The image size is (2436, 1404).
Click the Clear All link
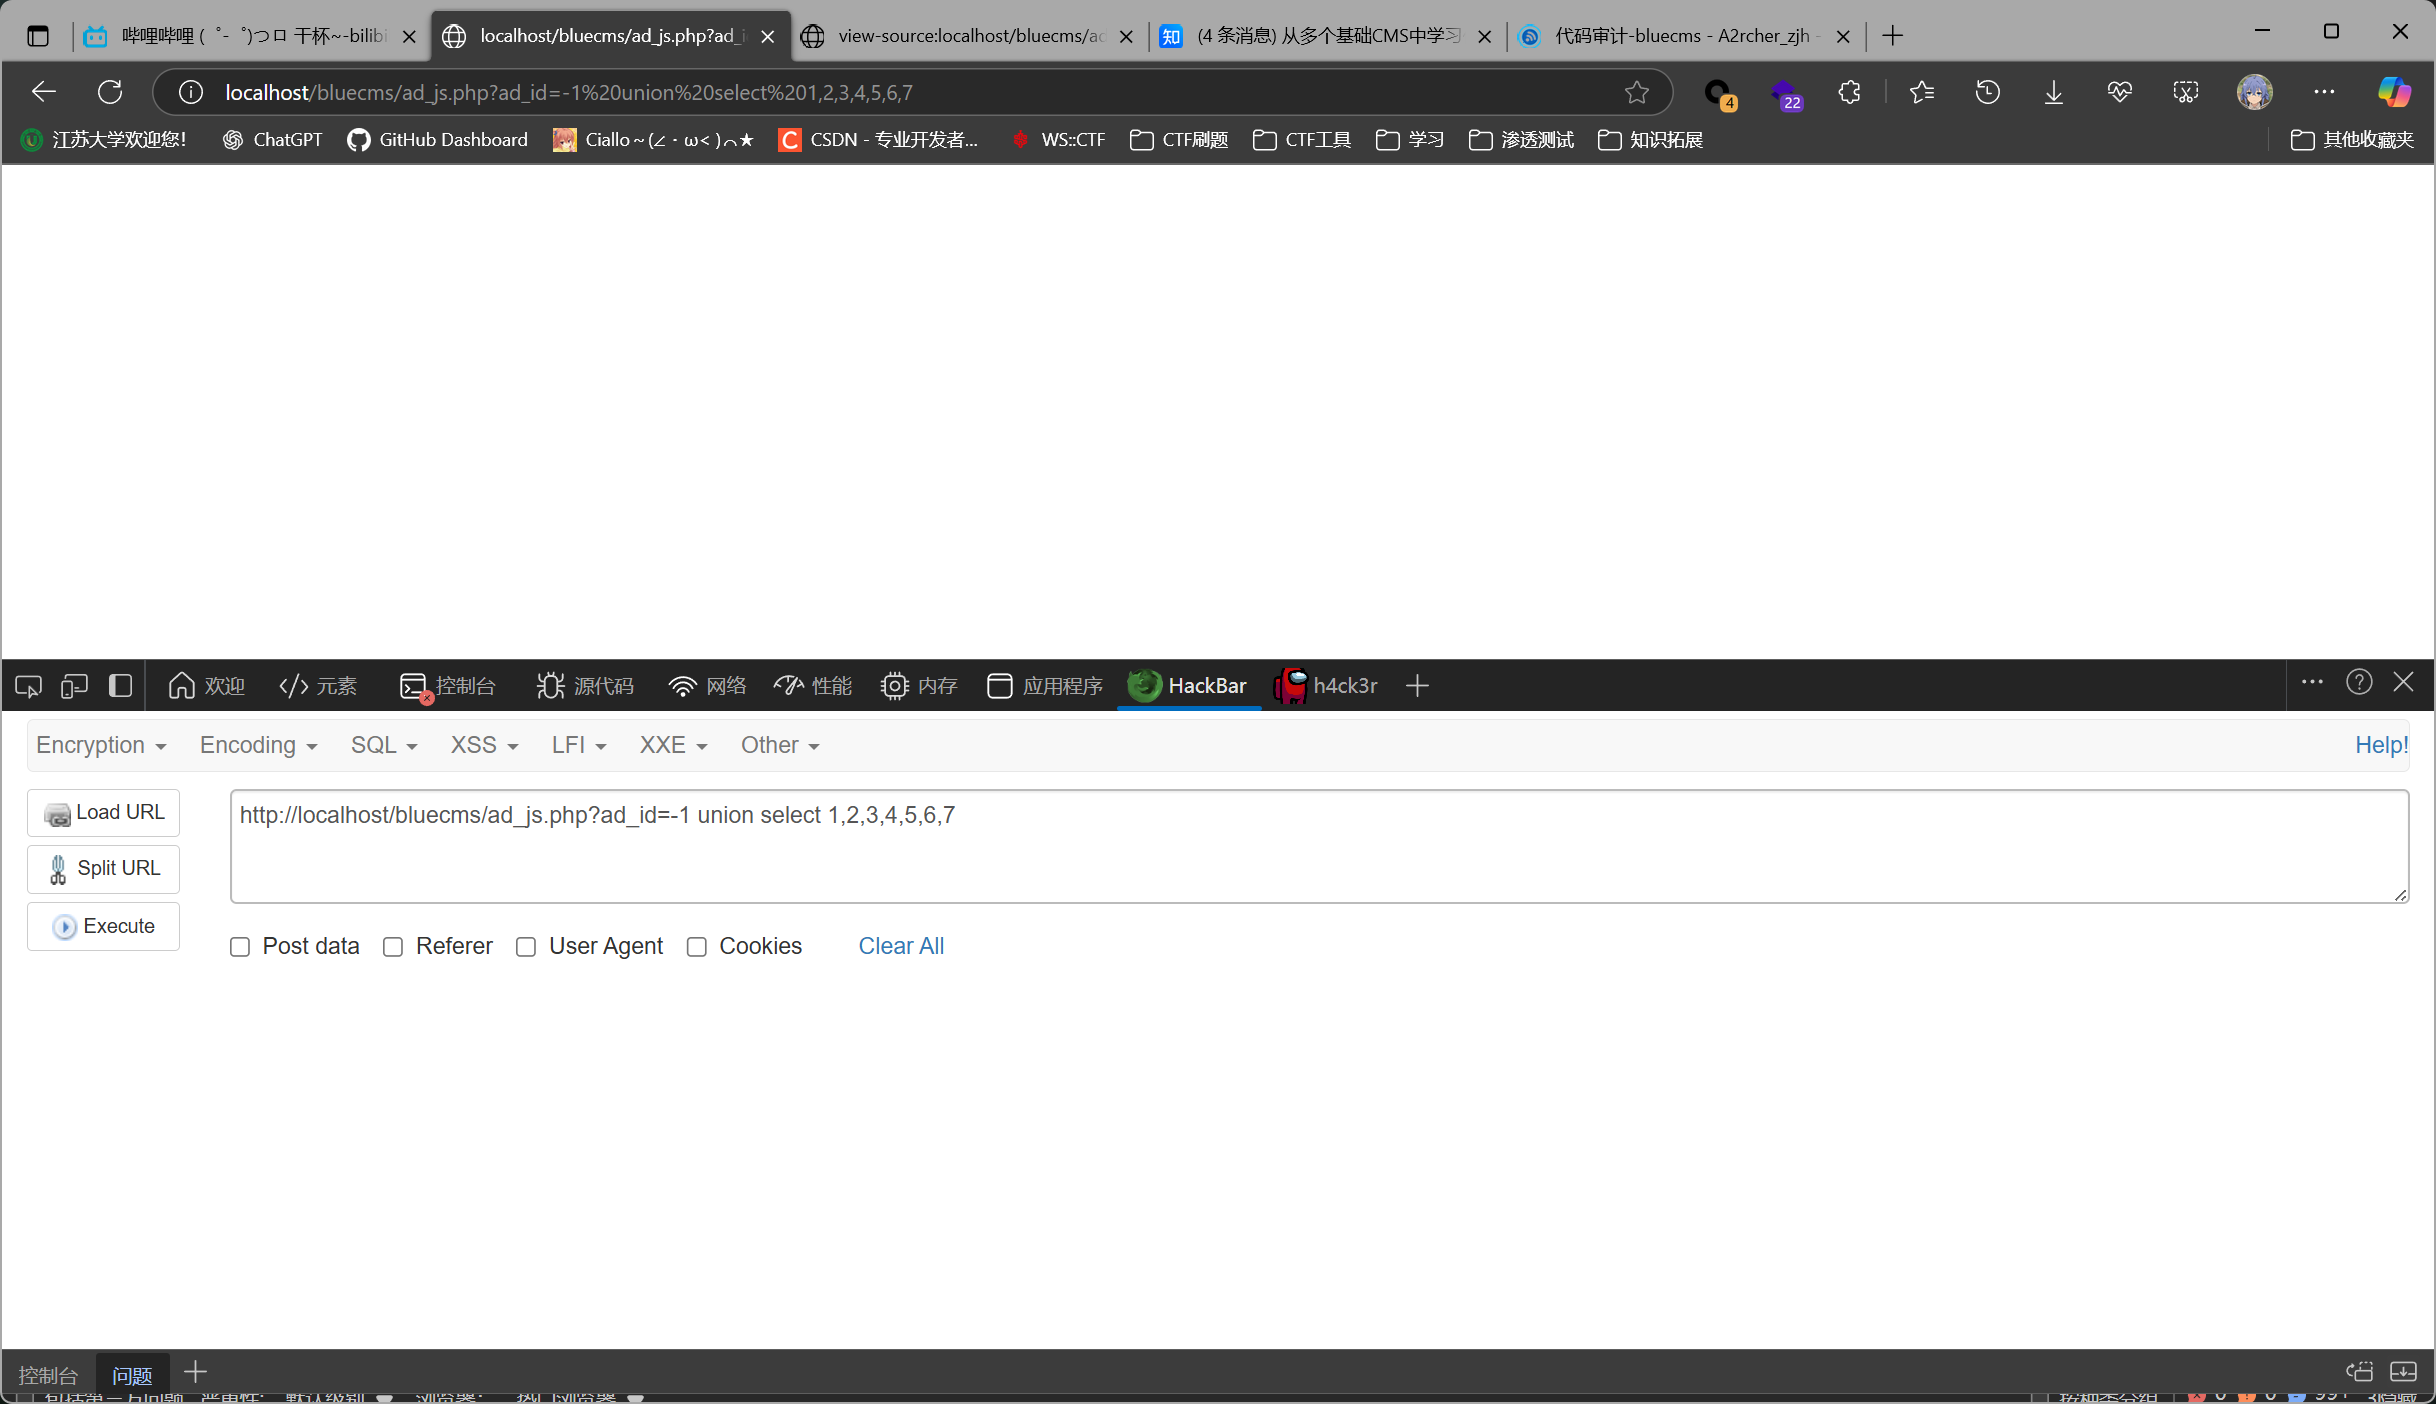901,946
